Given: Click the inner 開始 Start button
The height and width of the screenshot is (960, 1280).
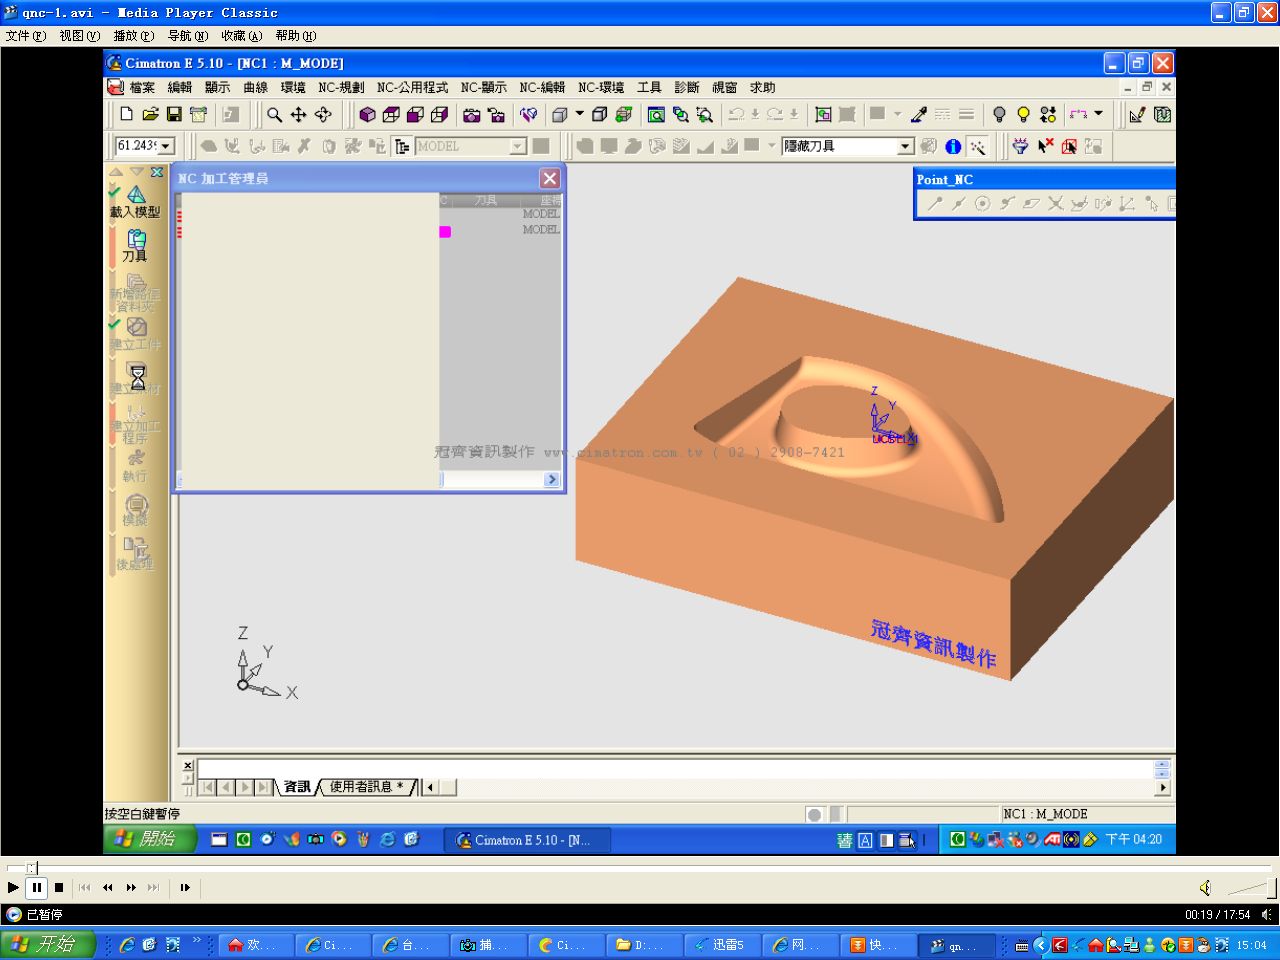Looking at the screenshot, I should coord(150,839).
